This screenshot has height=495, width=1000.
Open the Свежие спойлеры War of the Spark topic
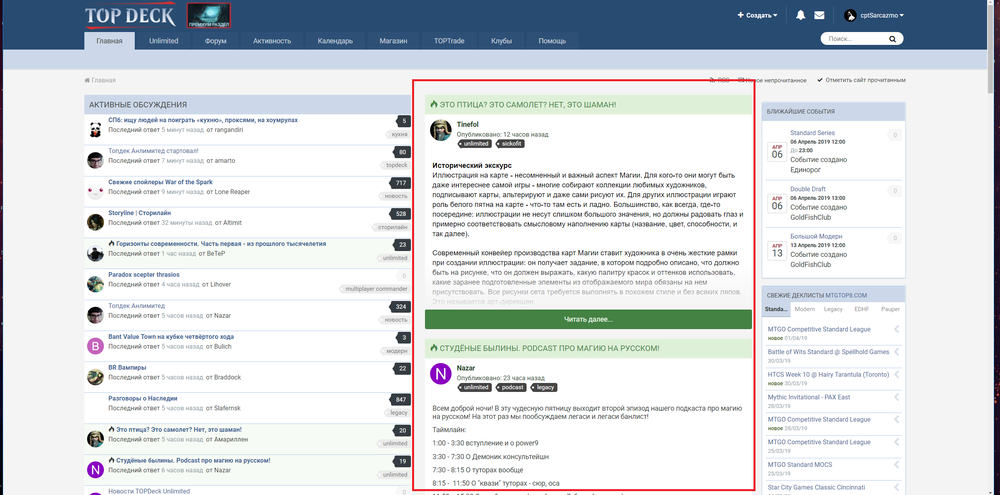point(160,181)
